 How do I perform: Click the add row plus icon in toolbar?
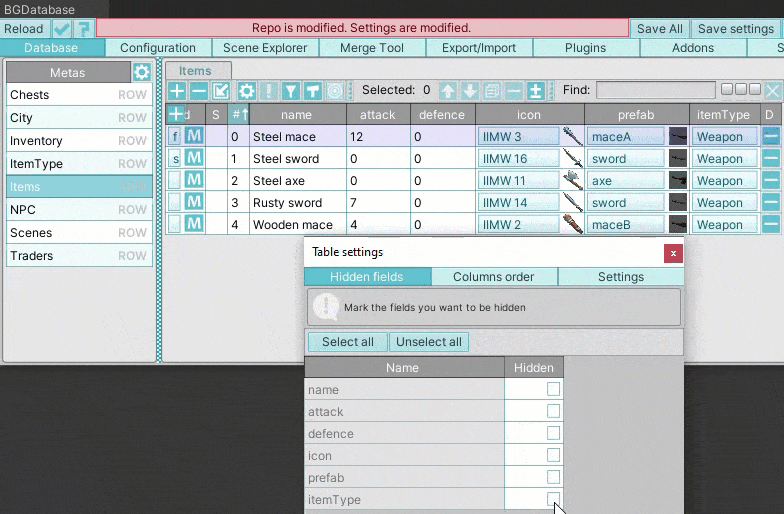[176, 91]
